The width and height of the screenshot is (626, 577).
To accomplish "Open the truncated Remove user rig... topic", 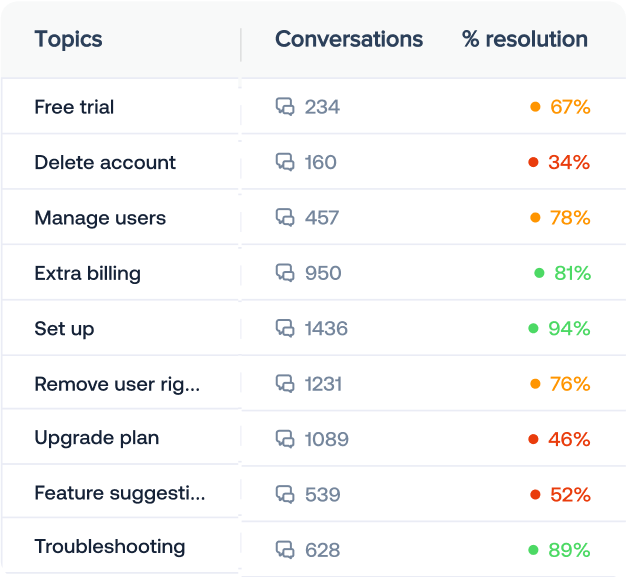I will (117, 384).
